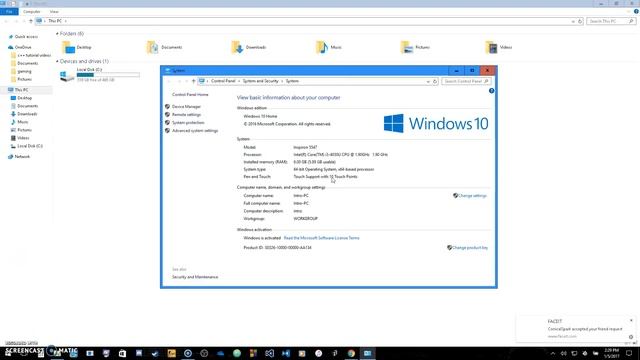Select OneDrive in navigation pane
The height and width of the screenshot is (360, 640).
23,47
